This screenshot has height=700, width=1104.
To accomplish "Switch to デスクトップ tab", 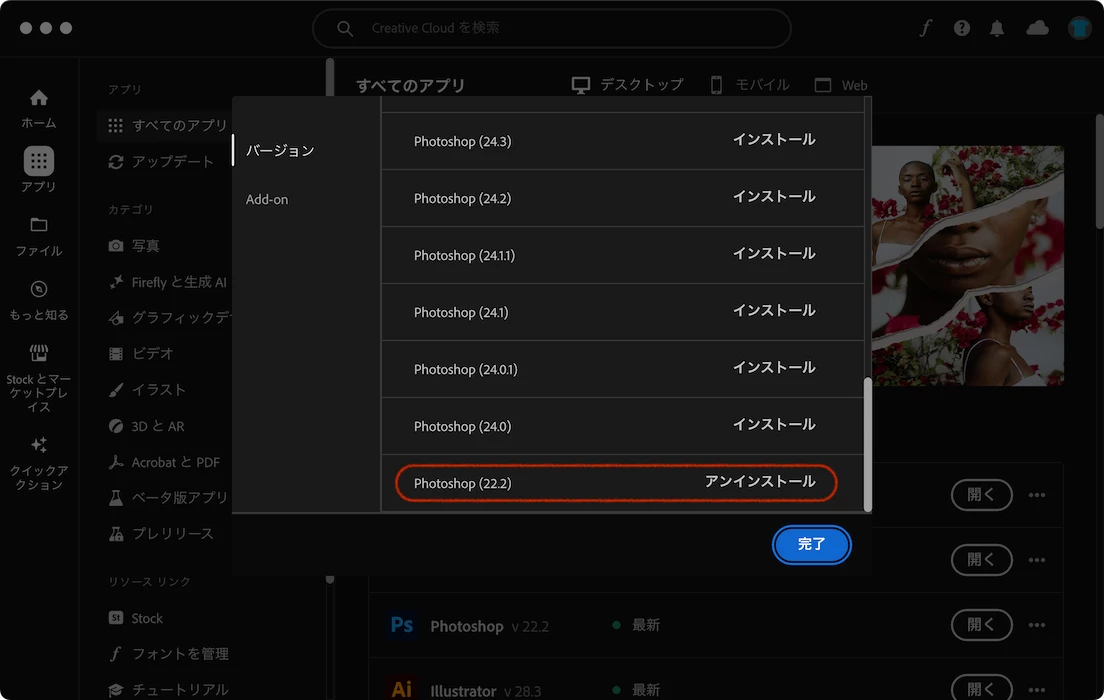I will pyautogui.click(x=627, y=85).
